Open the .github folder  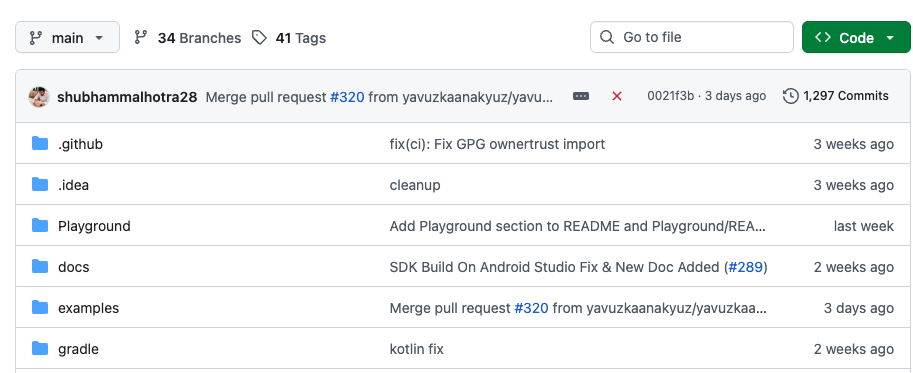click(80, 144)
